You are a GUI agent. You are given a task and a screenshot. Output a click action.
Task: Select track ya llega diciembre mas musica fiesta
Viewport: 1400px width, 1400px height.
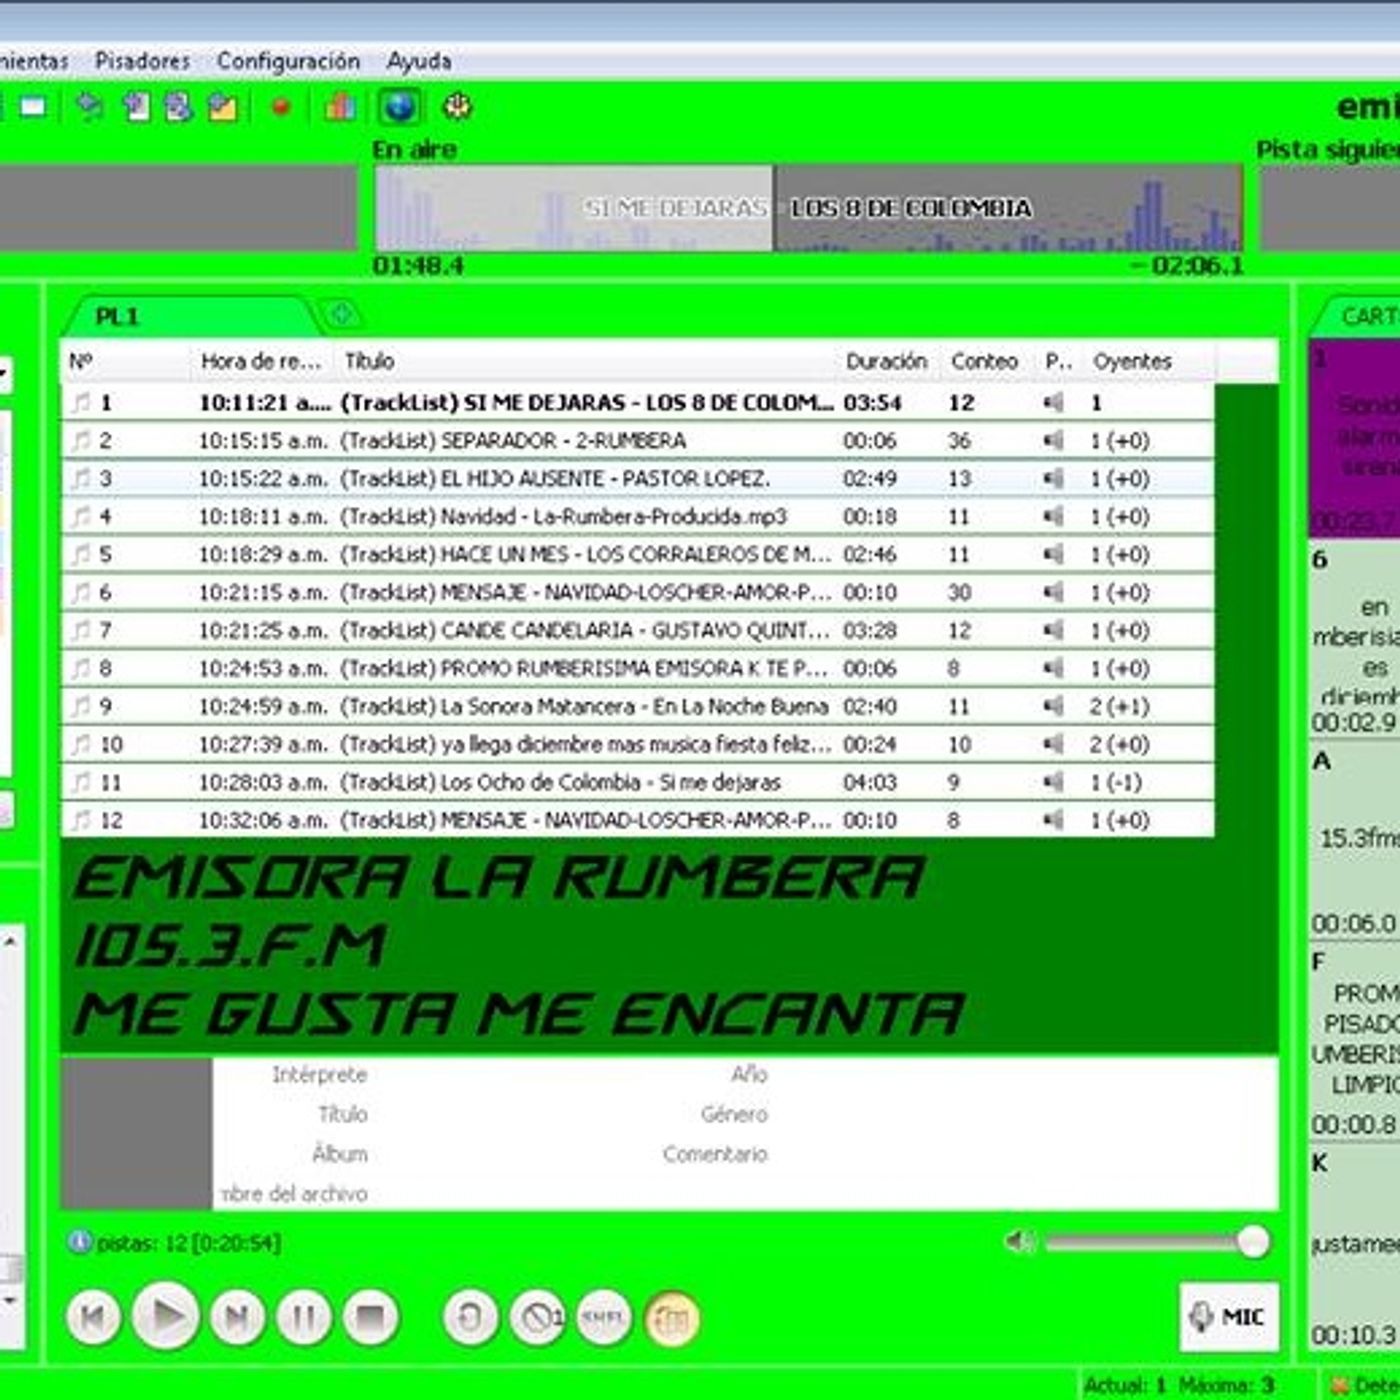pos(638,745)
